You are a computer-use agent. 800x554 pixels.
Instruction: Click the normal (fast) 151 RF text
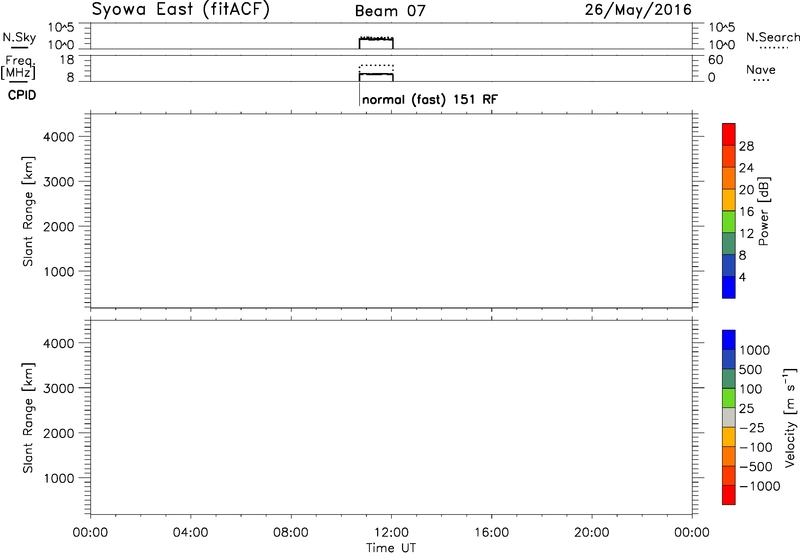(430, 99)
